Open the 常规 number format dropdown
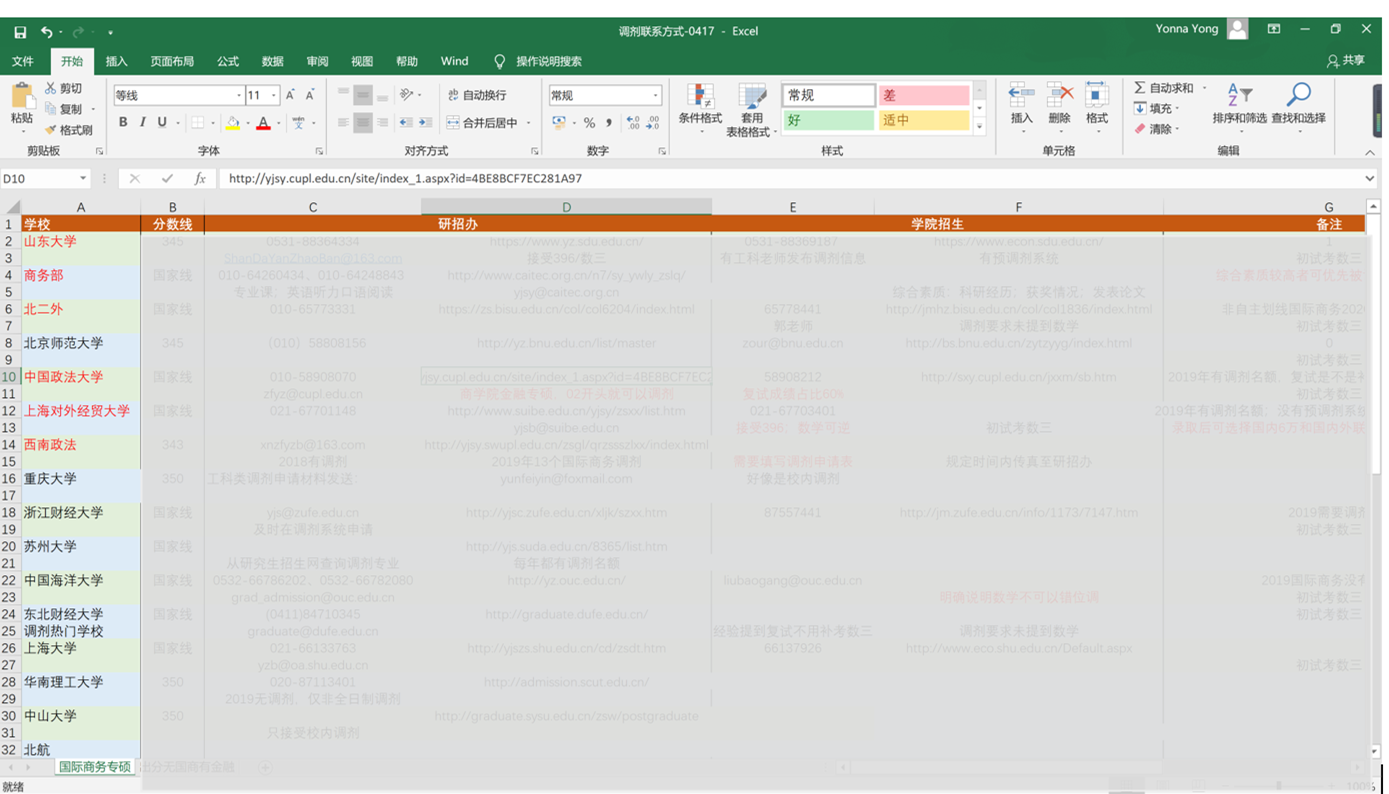Viewport: 1389px width, 794px height. pyautogui.click(x=656, y=95)
